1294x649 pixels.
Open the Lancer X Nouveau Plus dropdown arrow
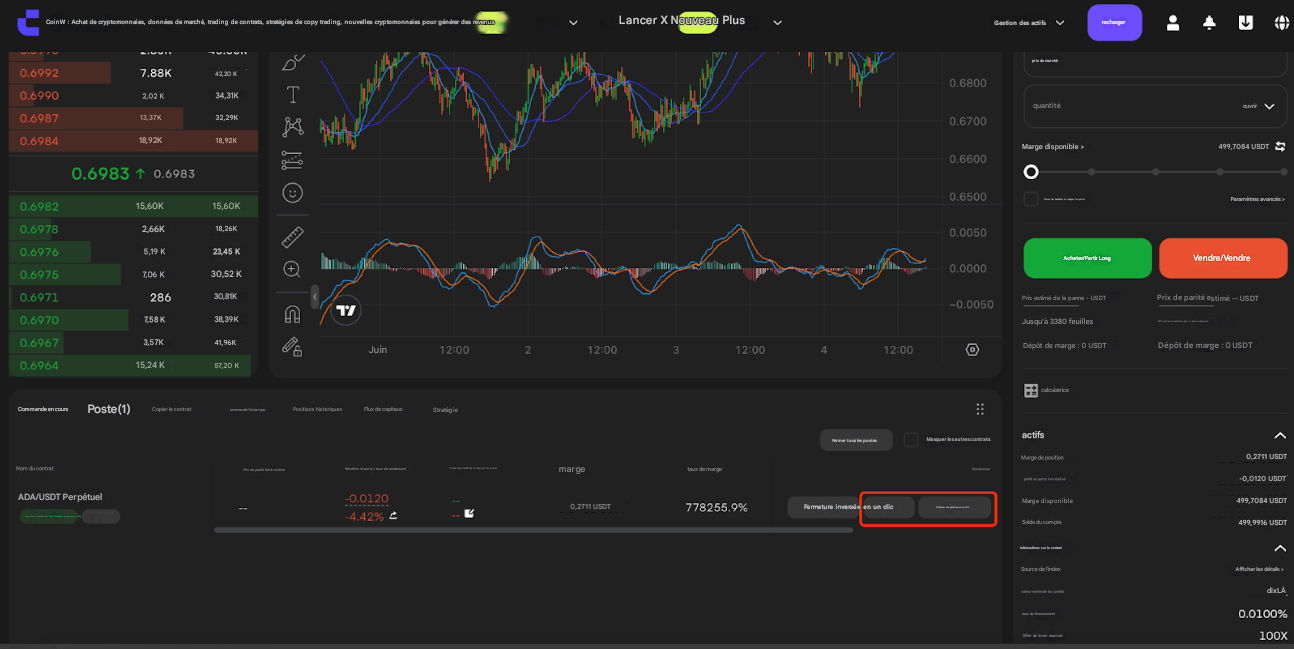point(777,23)
